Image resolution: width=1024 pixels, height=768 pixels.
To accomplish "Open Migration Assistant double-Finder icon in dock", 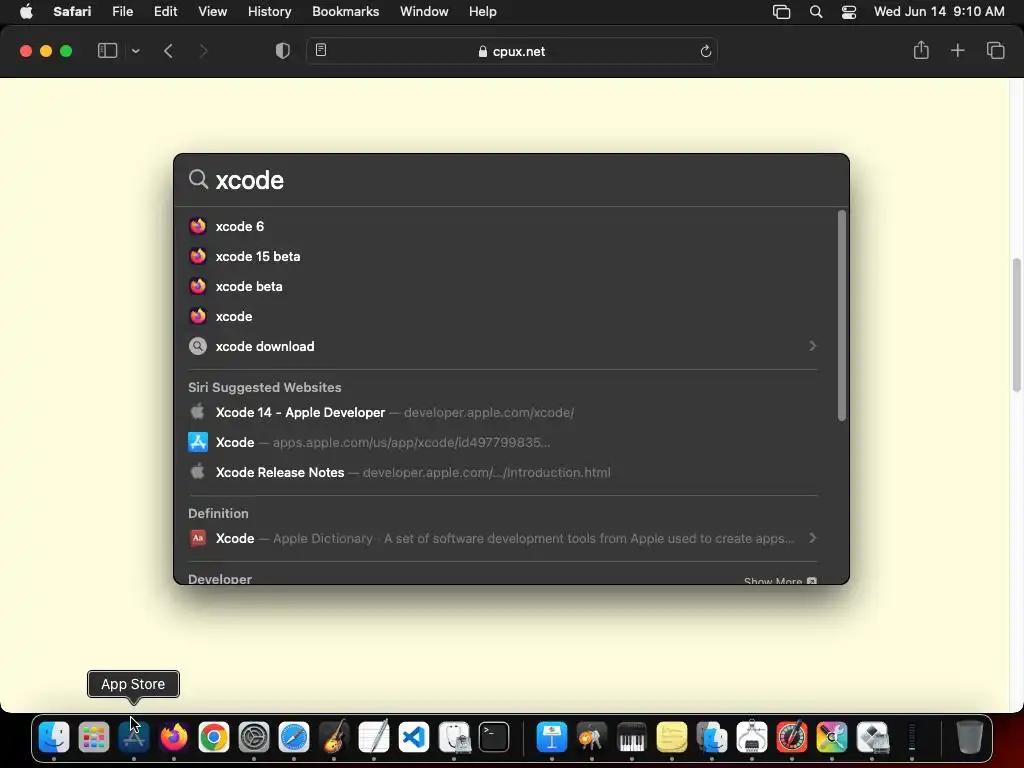I will click(x=712, y=737).
